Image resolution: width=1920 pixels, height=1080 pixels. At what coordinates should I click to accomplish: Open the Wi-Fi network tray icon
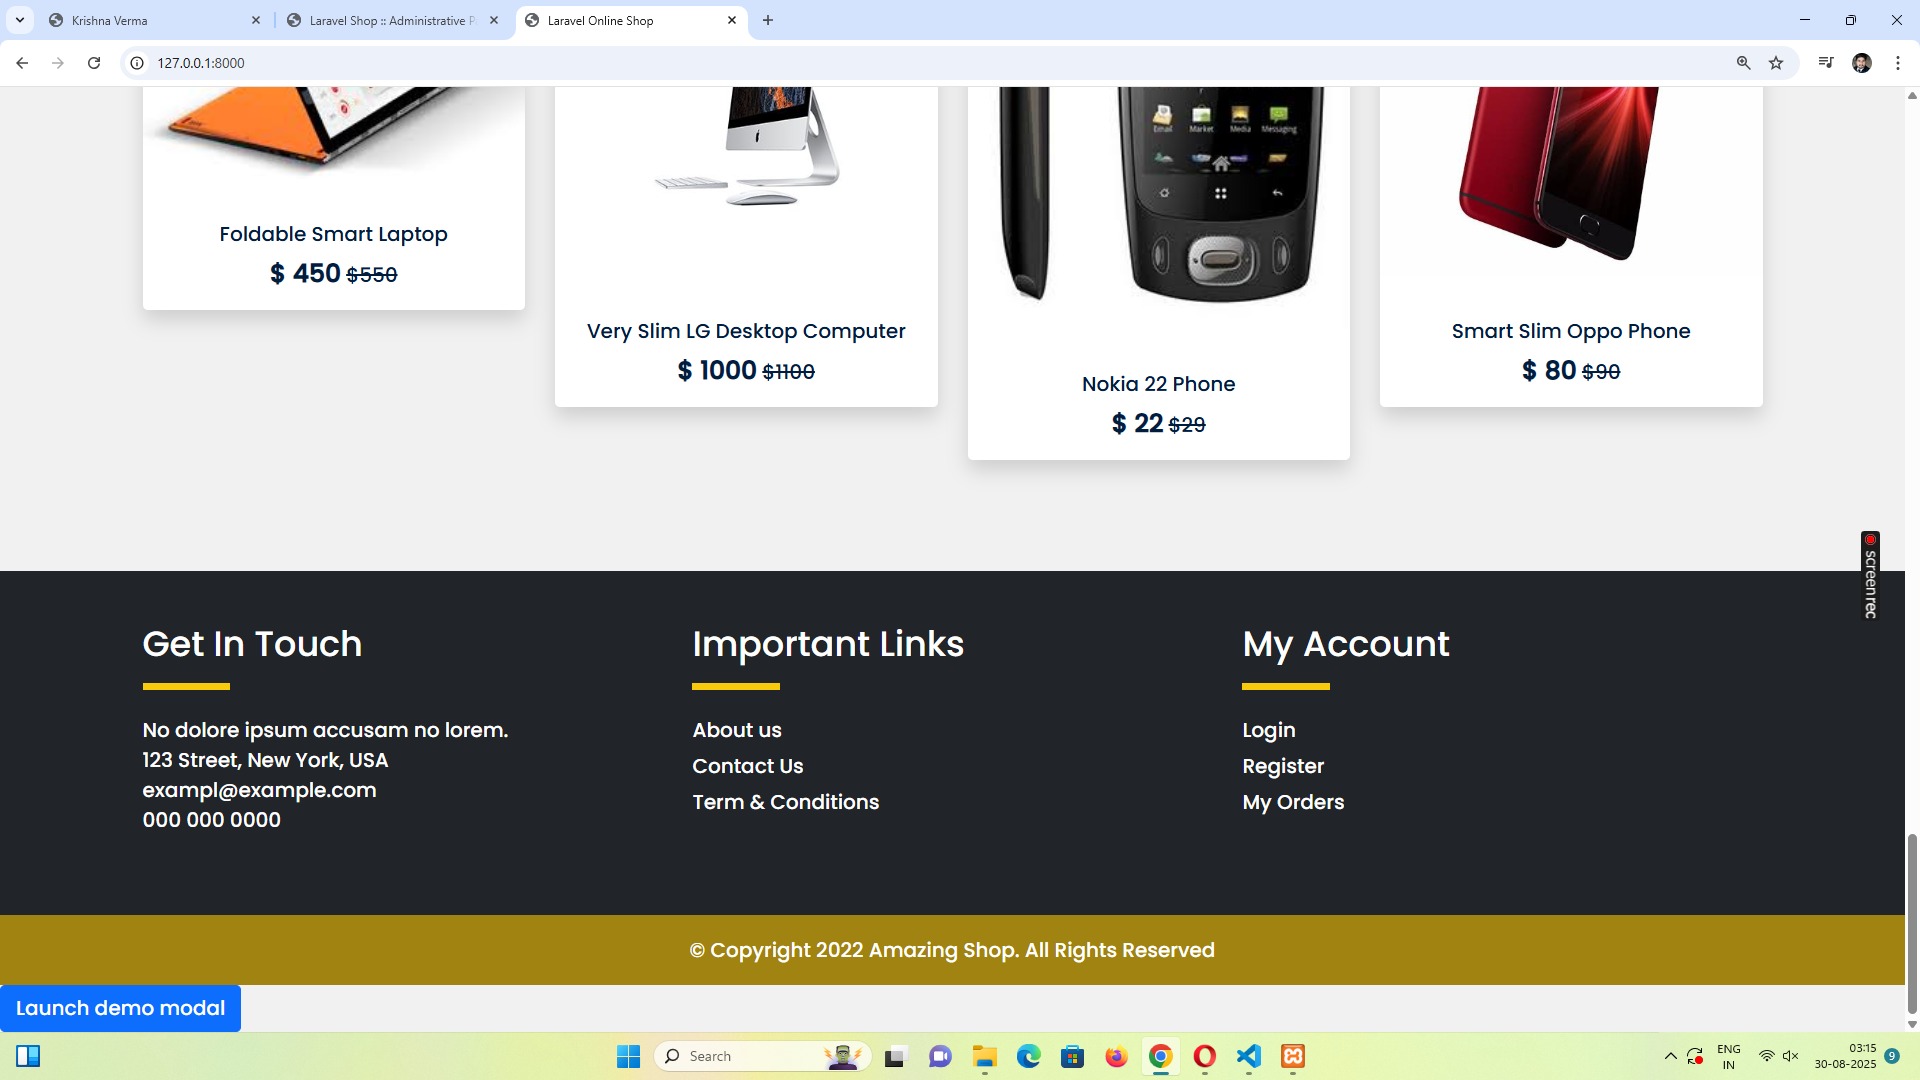coord(1766,1056)
